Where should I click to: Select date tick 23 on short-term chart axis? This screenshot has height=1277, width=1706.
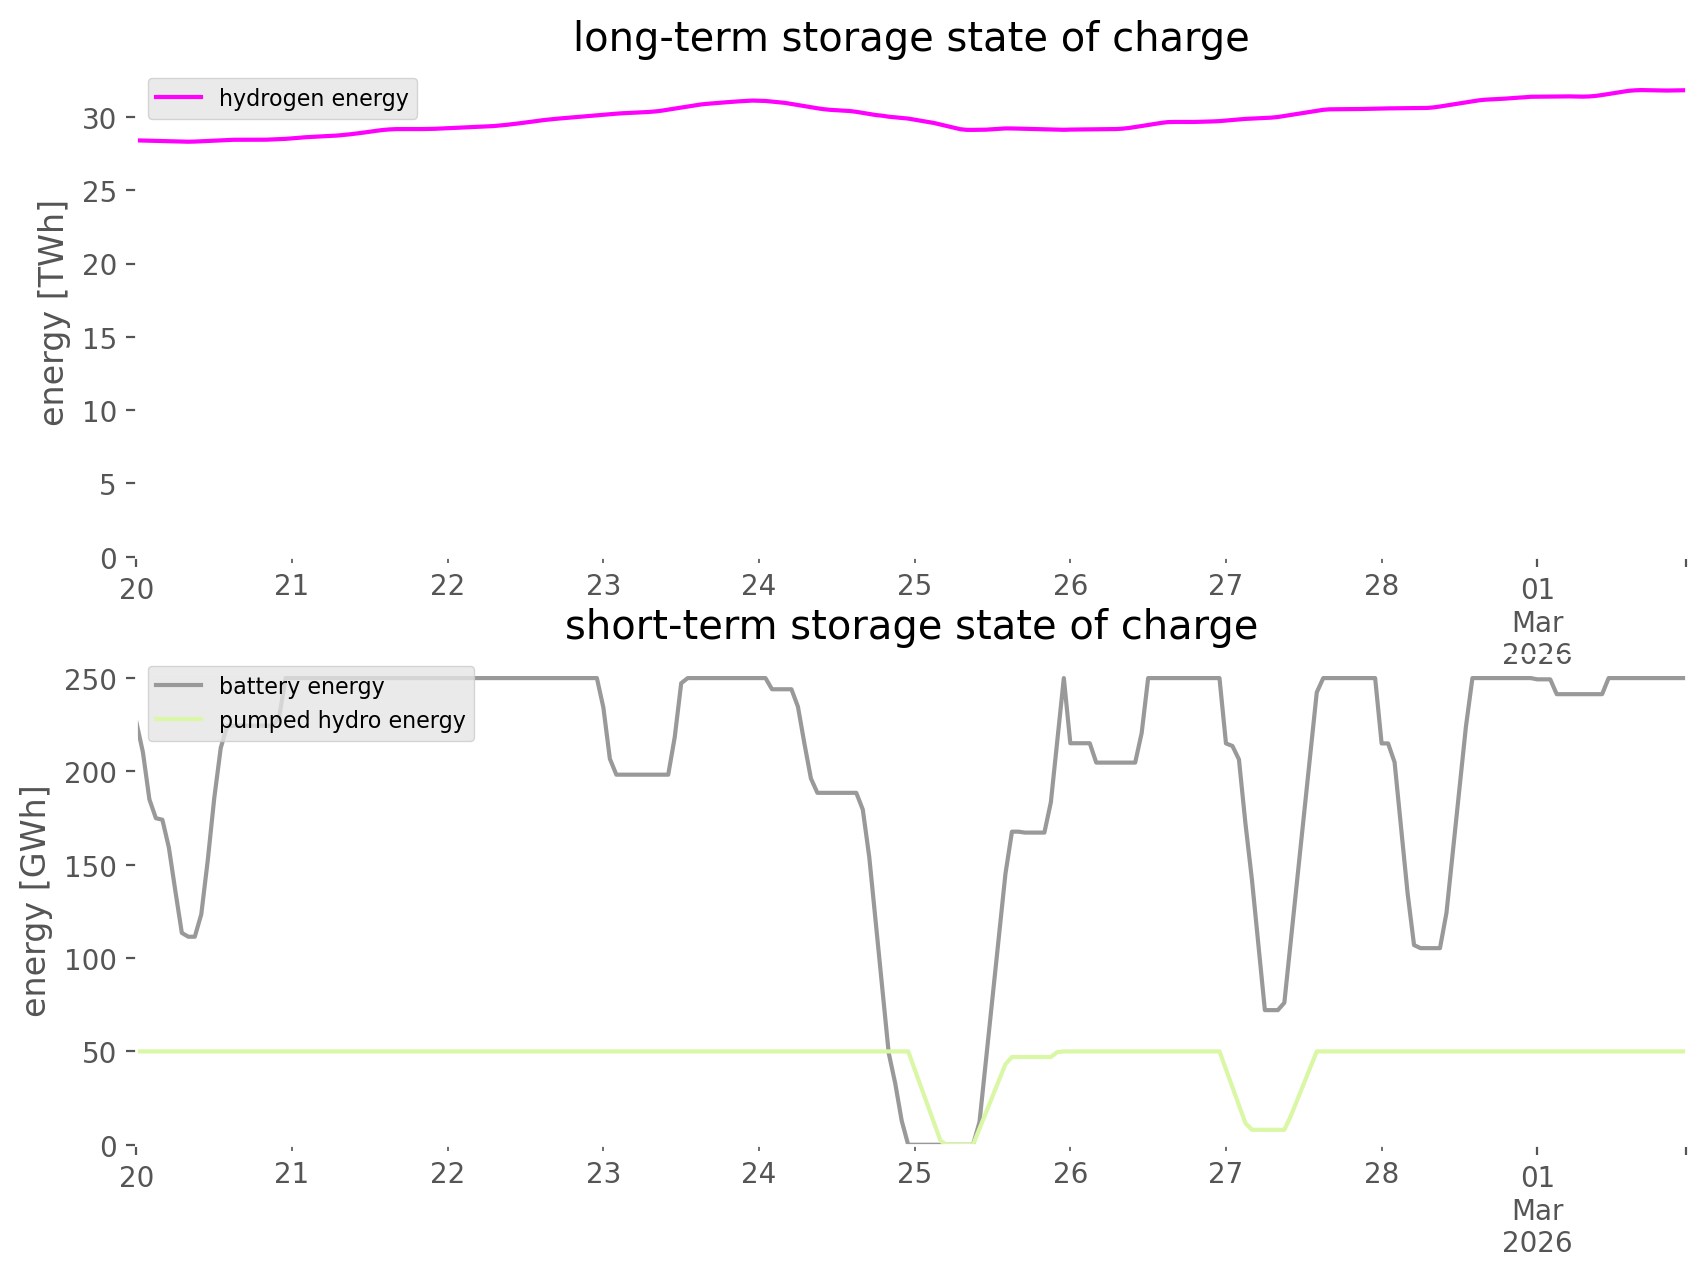point(603,1174)
